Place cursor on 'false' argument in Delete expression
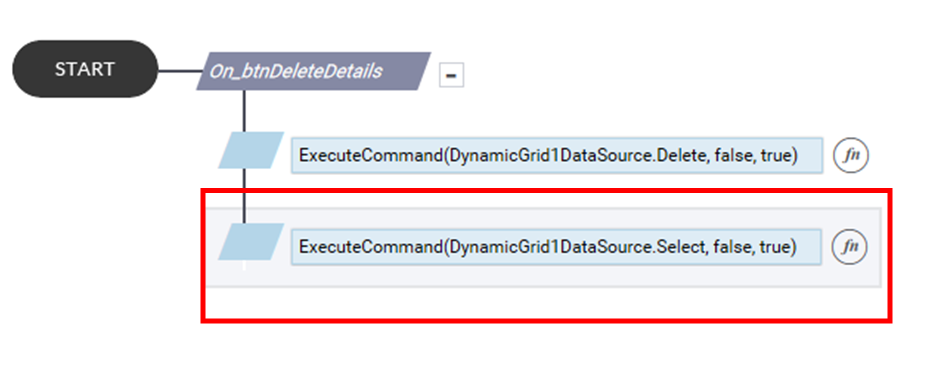Viewport: 929px width, 392px height. click(x=731, y=156)
